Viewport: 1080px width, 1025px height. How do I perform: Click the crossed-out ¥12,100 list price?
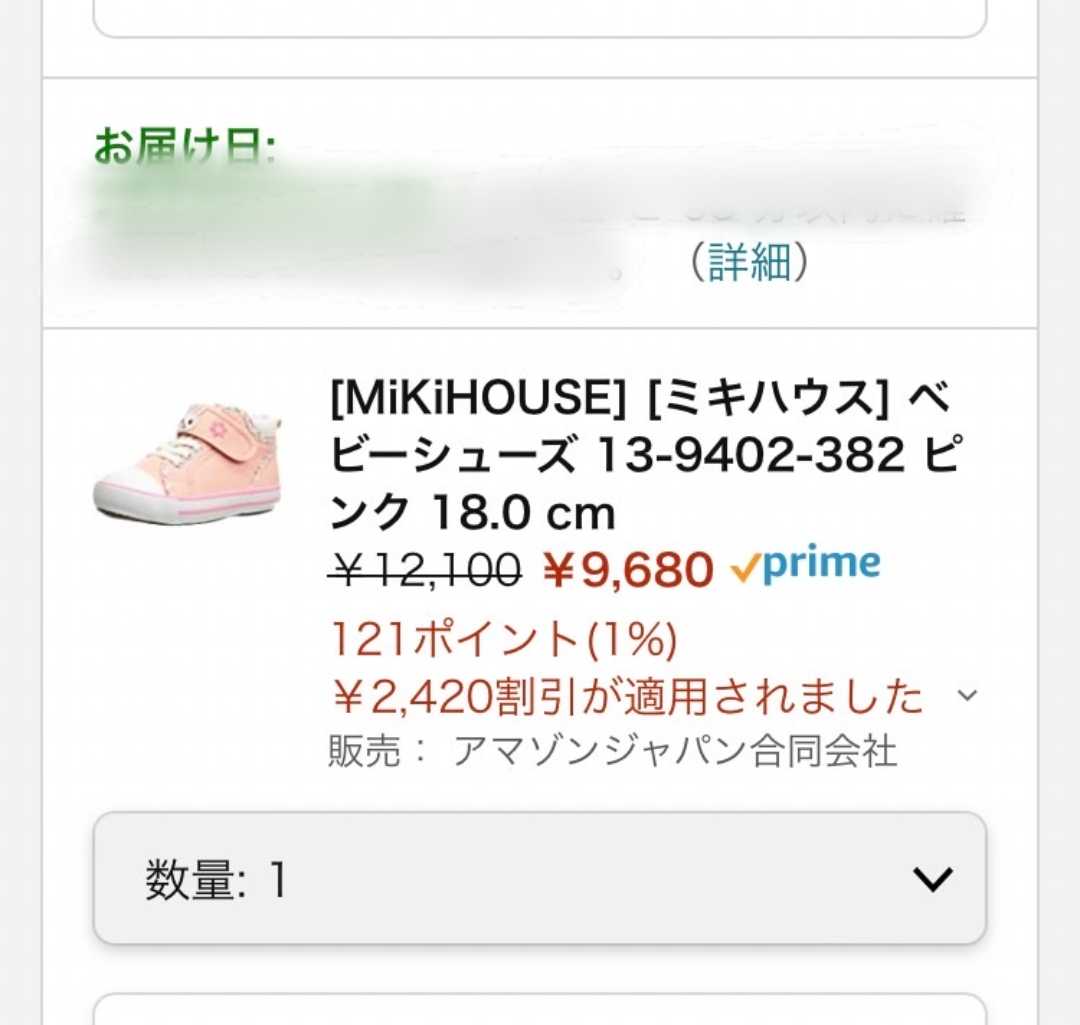(x=427, y=571)
